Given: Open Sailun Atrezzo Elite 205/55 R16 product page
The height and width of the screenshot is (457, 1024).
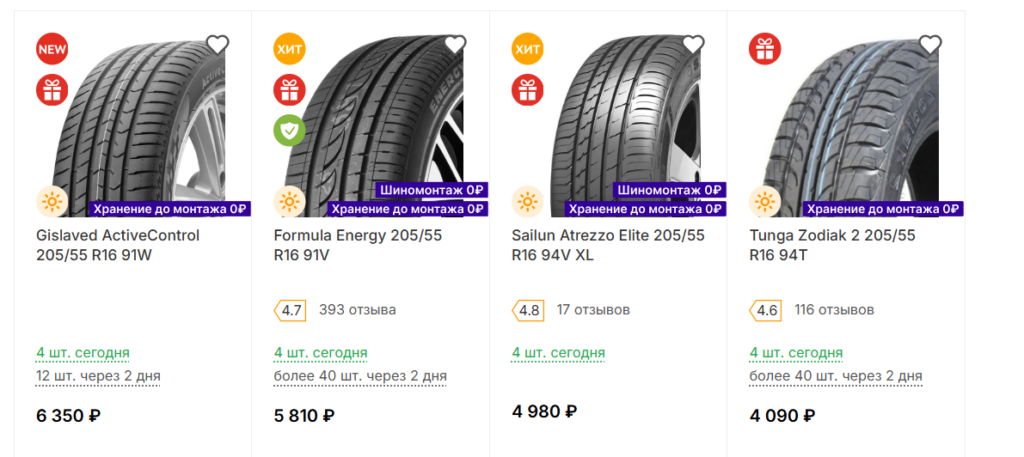Looking at the screenshot, I should pos(609,245).
